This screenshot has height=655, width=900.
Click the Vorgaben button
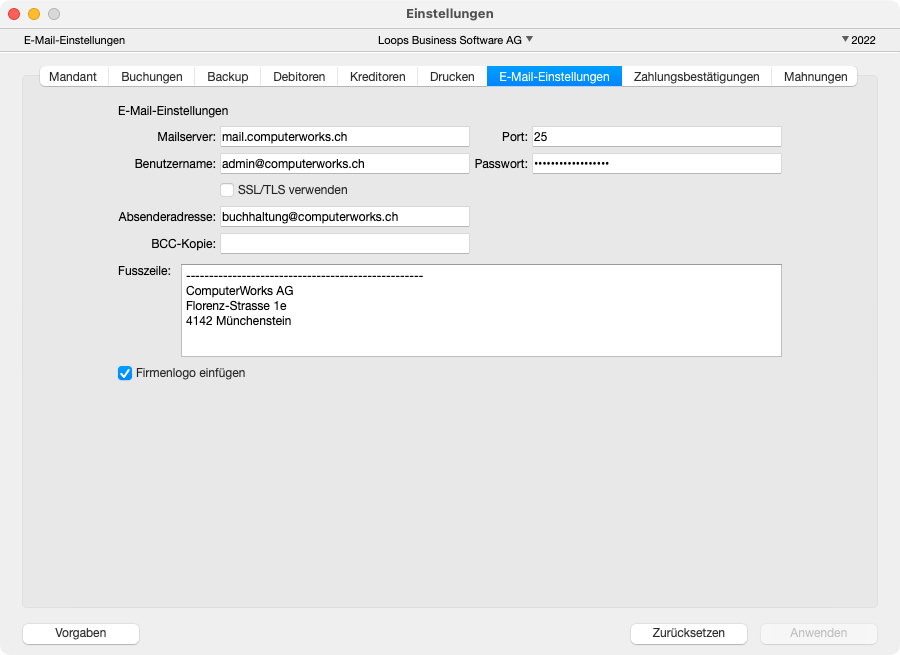coord(80,633)
